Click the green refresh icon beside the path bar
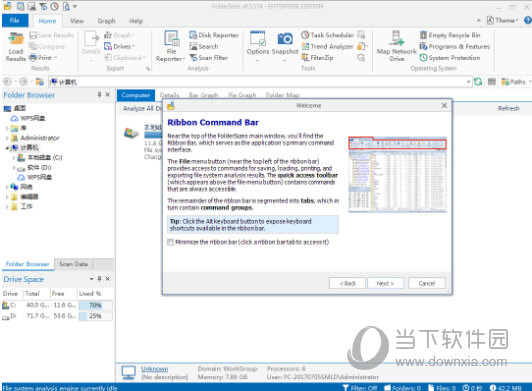This screenshot has height=391, width=532. click(x=478, y=81)
